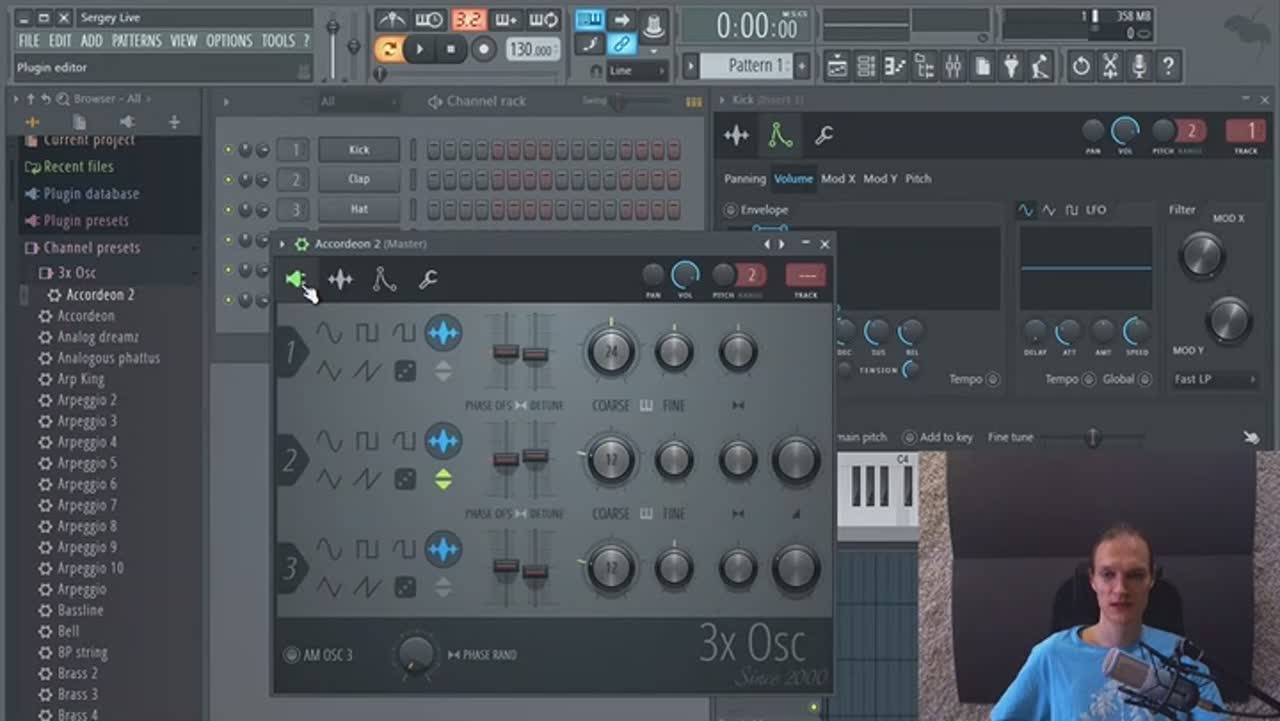
Task: Select the Analog dreamz preset
Action: [x=97, y=337]
